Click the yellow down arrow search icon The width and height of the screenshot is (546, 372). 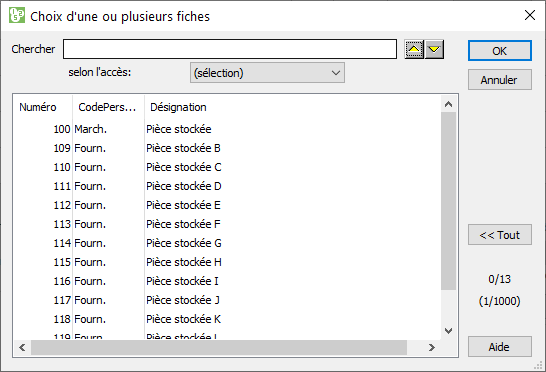434,49
